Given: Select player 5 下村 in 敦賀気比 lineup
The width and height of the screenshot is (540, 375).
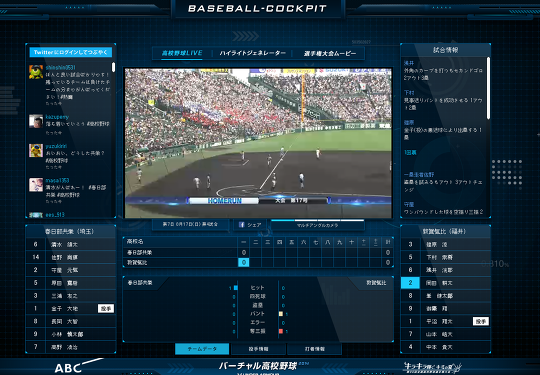Looking at the screenshot, I should click(446, 257).
